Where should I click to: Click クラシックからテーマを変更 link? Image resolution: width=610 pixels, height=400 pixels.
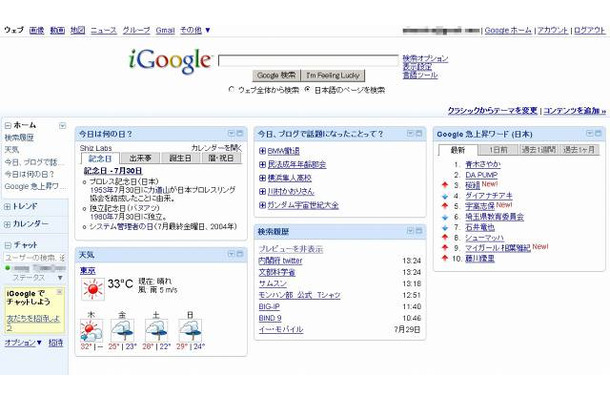tap(493, 111)
